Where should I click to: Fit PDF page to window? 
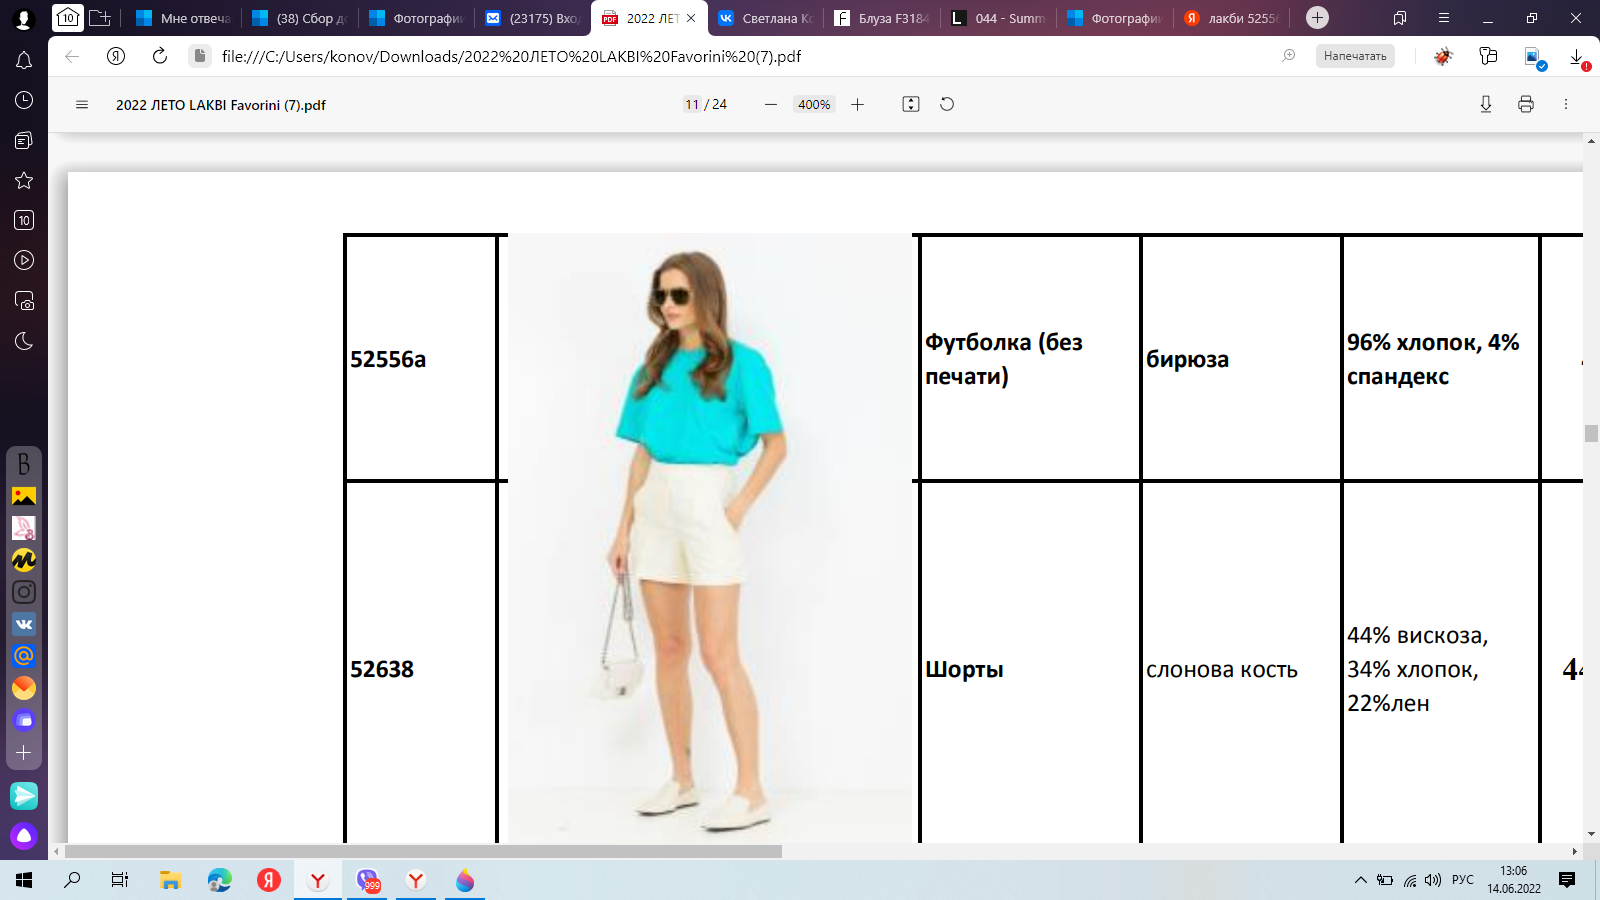click(x=911, y=104)
